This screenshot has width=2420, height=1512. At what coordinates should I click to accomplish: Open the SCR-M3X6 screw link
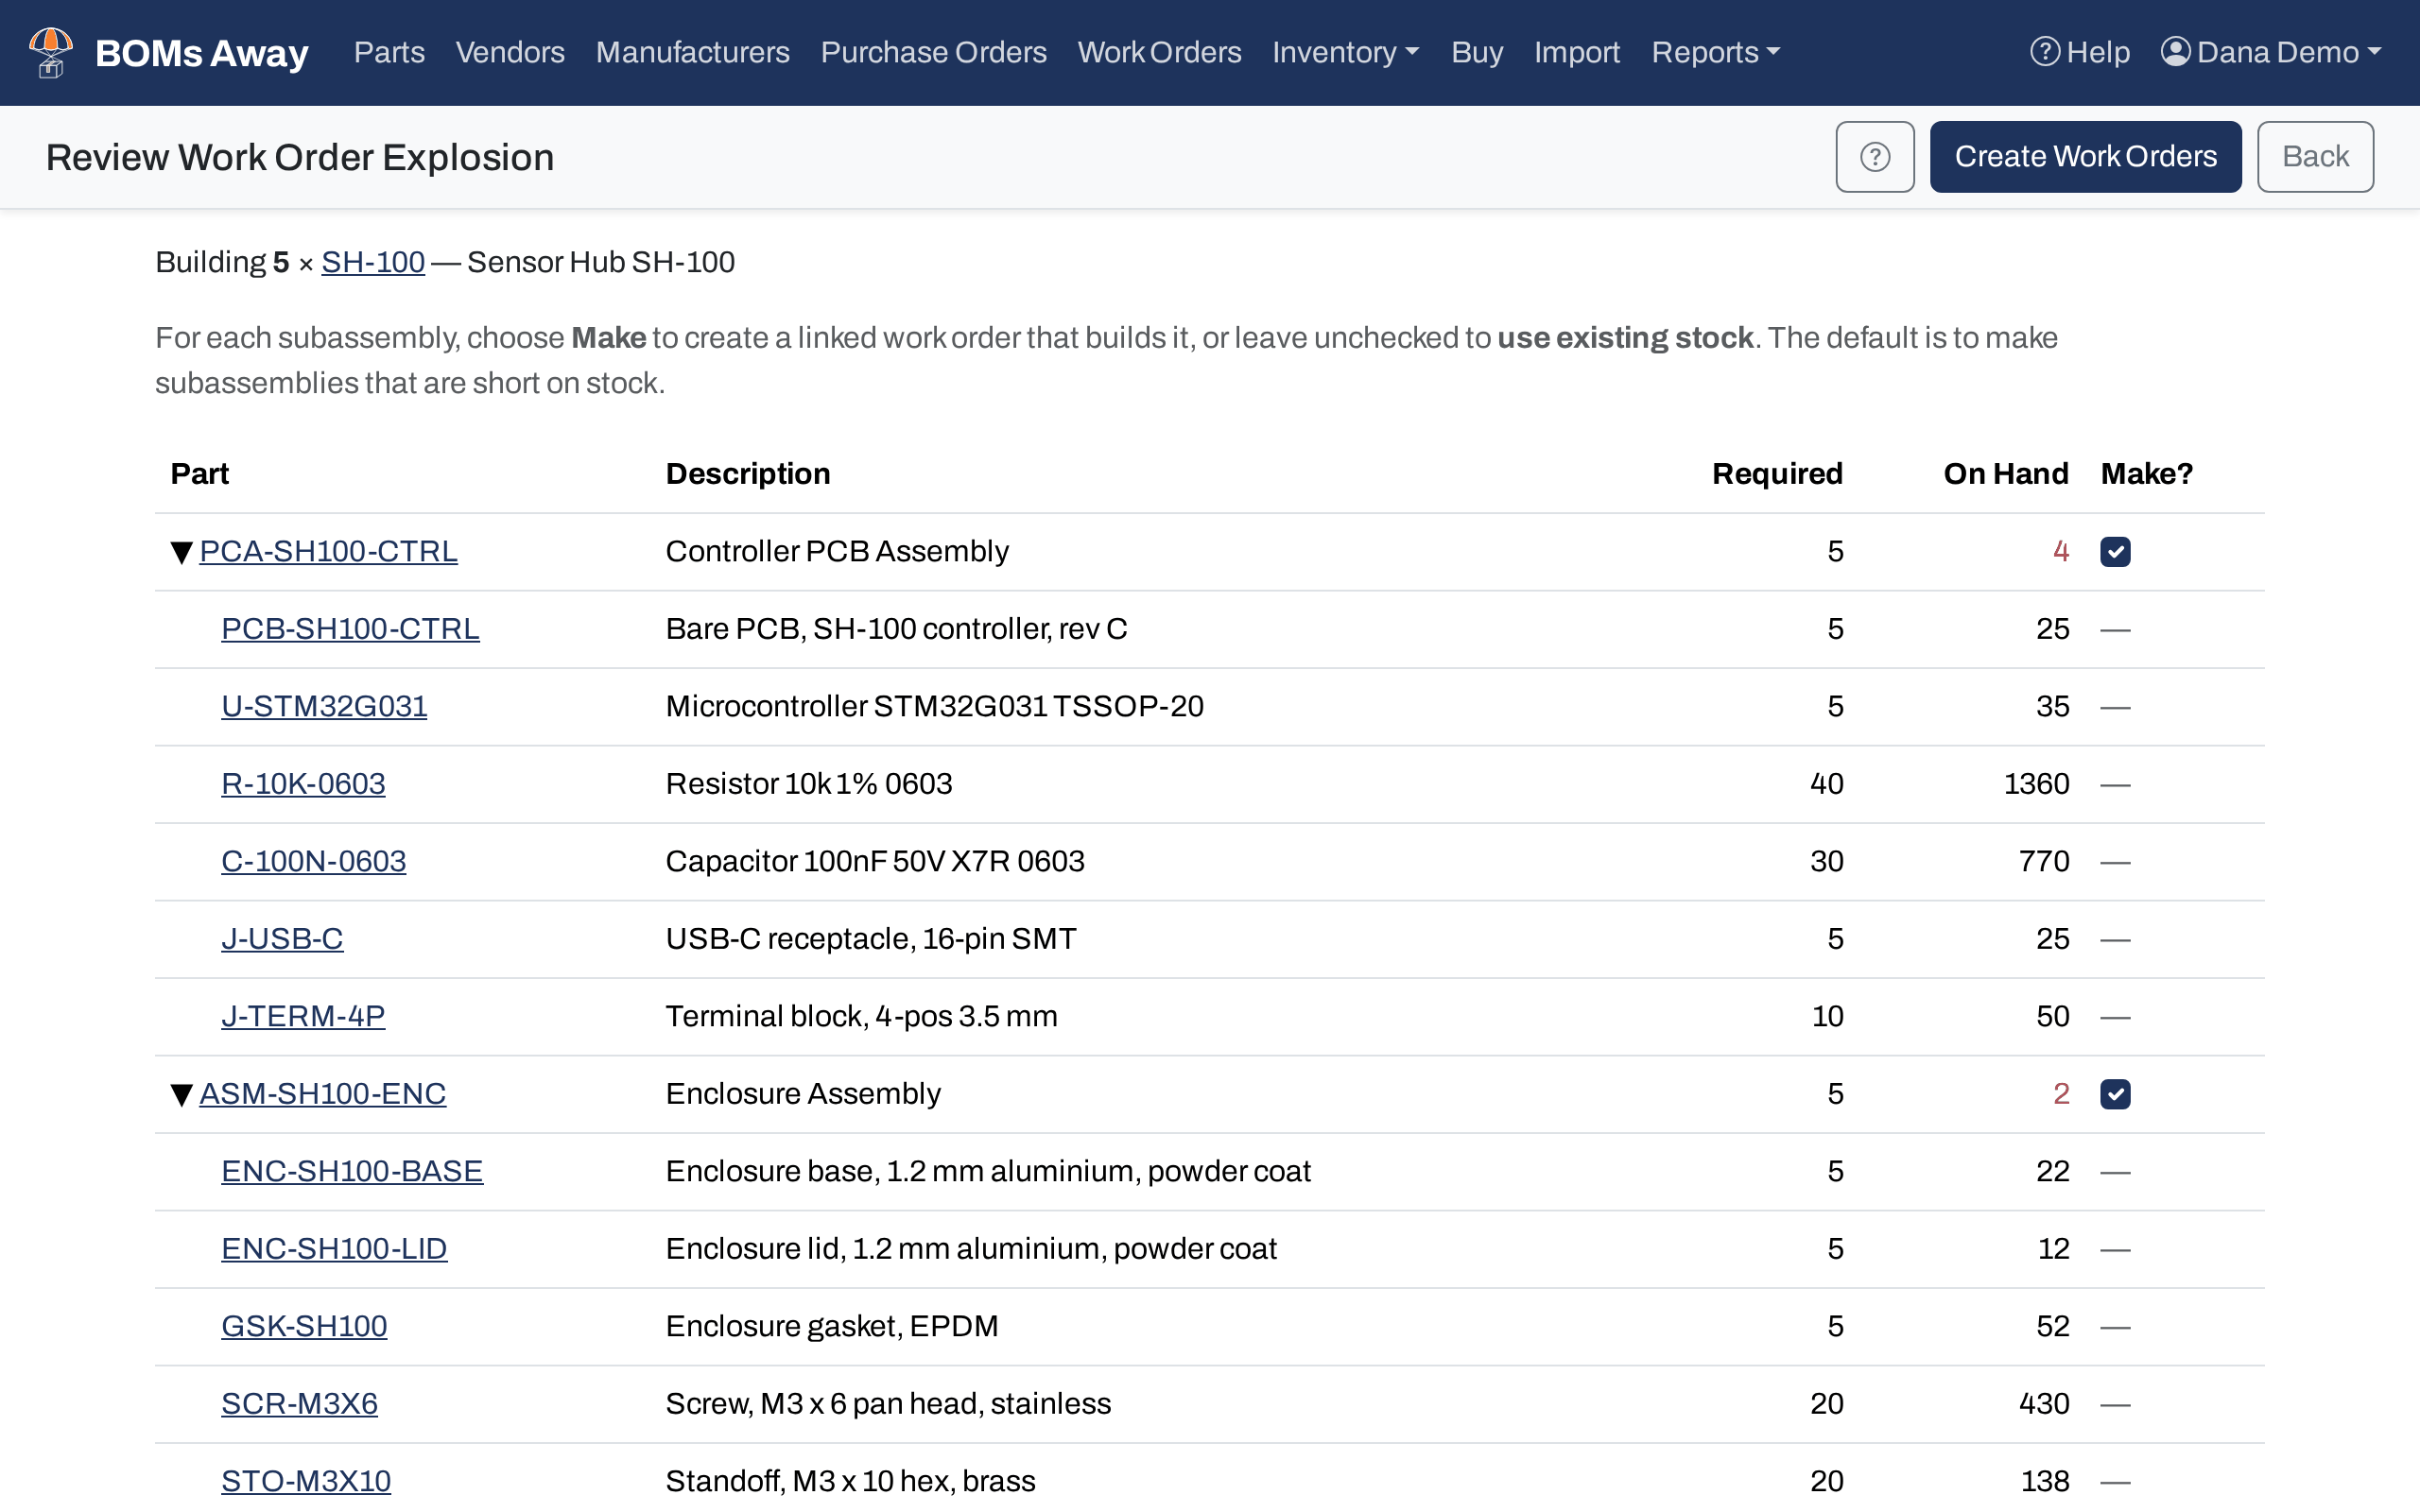point(299,1404)
